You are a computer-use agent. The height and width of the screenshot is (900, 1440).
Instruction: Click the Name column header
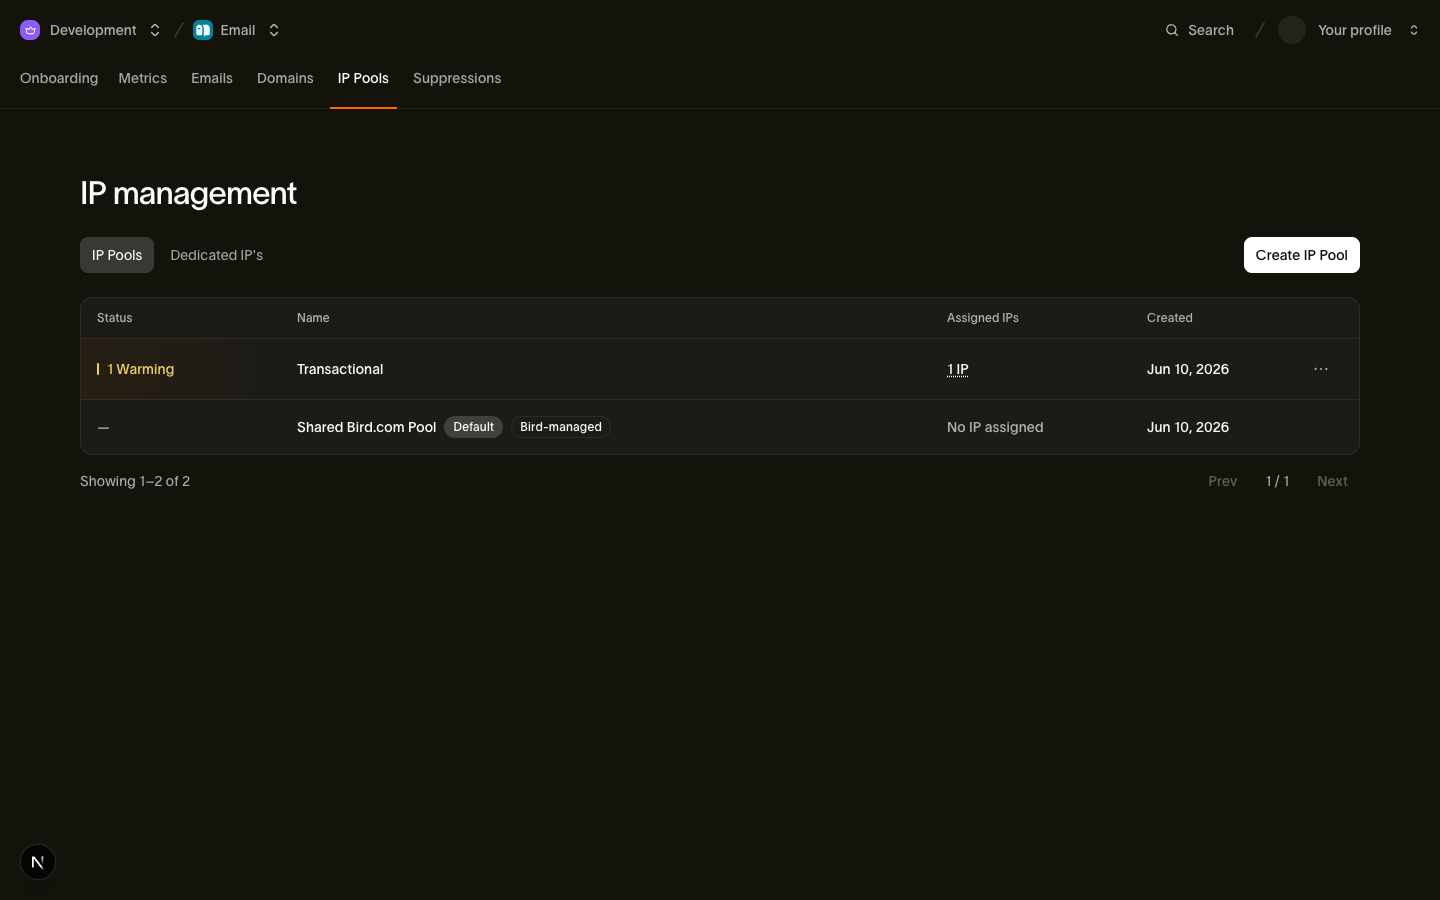tap(313, 318)
